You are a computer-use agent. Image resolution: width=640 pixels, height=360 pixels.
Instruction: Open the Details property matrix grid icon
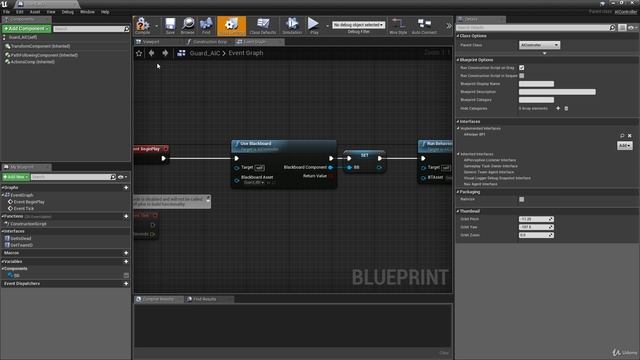pyautogui.click(x=622, y=28)
